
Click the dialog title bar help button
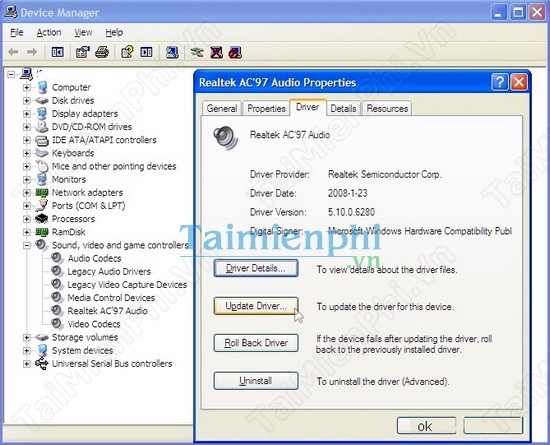(499, 82)
